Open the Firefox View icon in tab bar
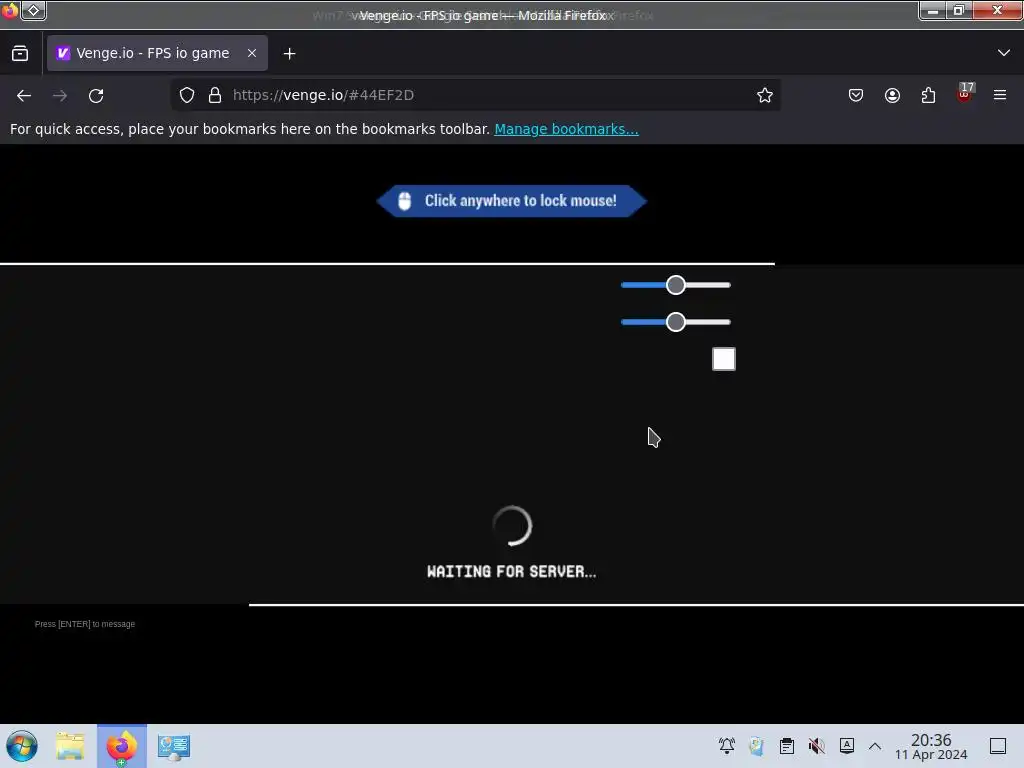The width and height of the screenshot is (1024, 768). pos(20,53)
